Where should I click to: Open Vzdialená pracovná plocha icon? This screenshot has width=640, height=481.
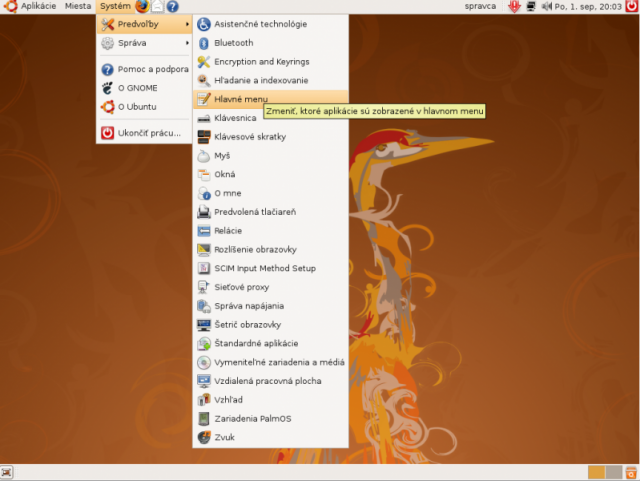click(204, 381)
